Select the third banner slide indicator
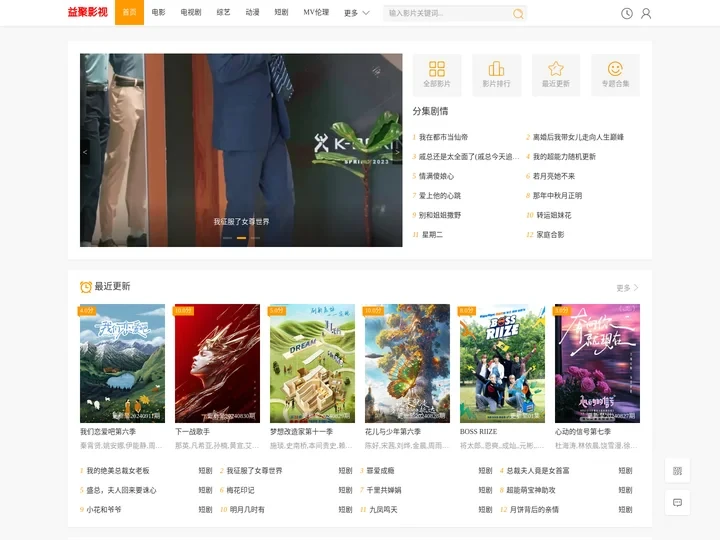 click(255, 238)
